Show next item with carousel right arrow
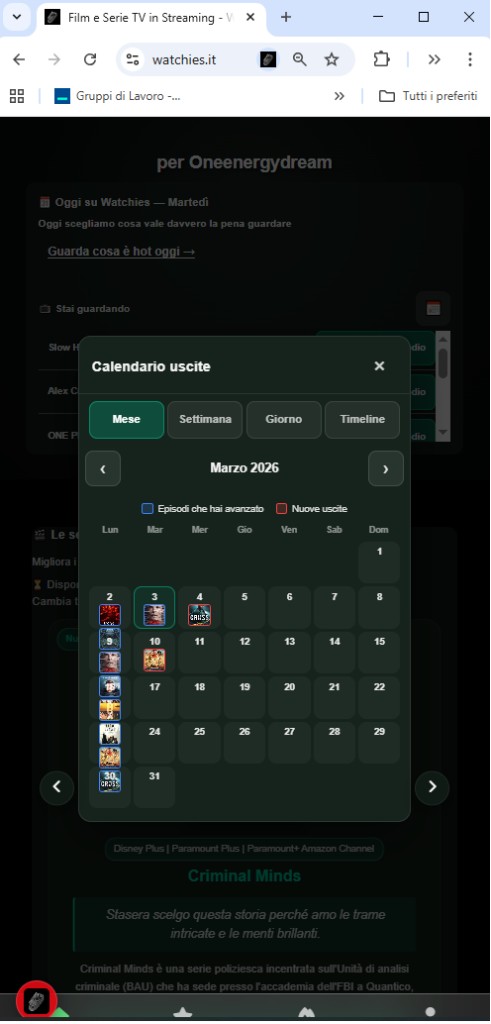Screen dimensions: 491x1024 pyautogui.click(x=432, y=787)
